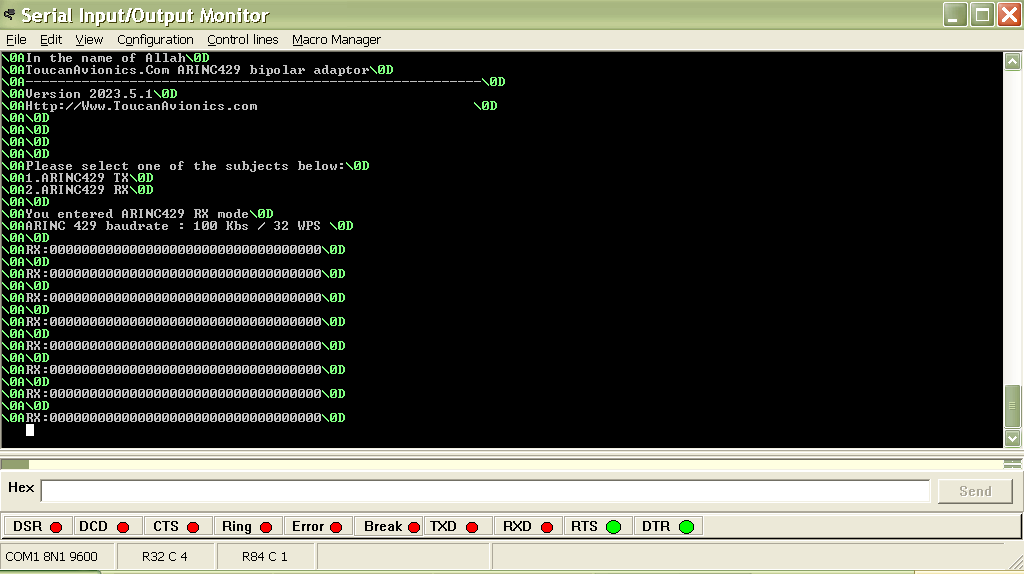
Task: Click the application icon in title bar
Action: 10,15
